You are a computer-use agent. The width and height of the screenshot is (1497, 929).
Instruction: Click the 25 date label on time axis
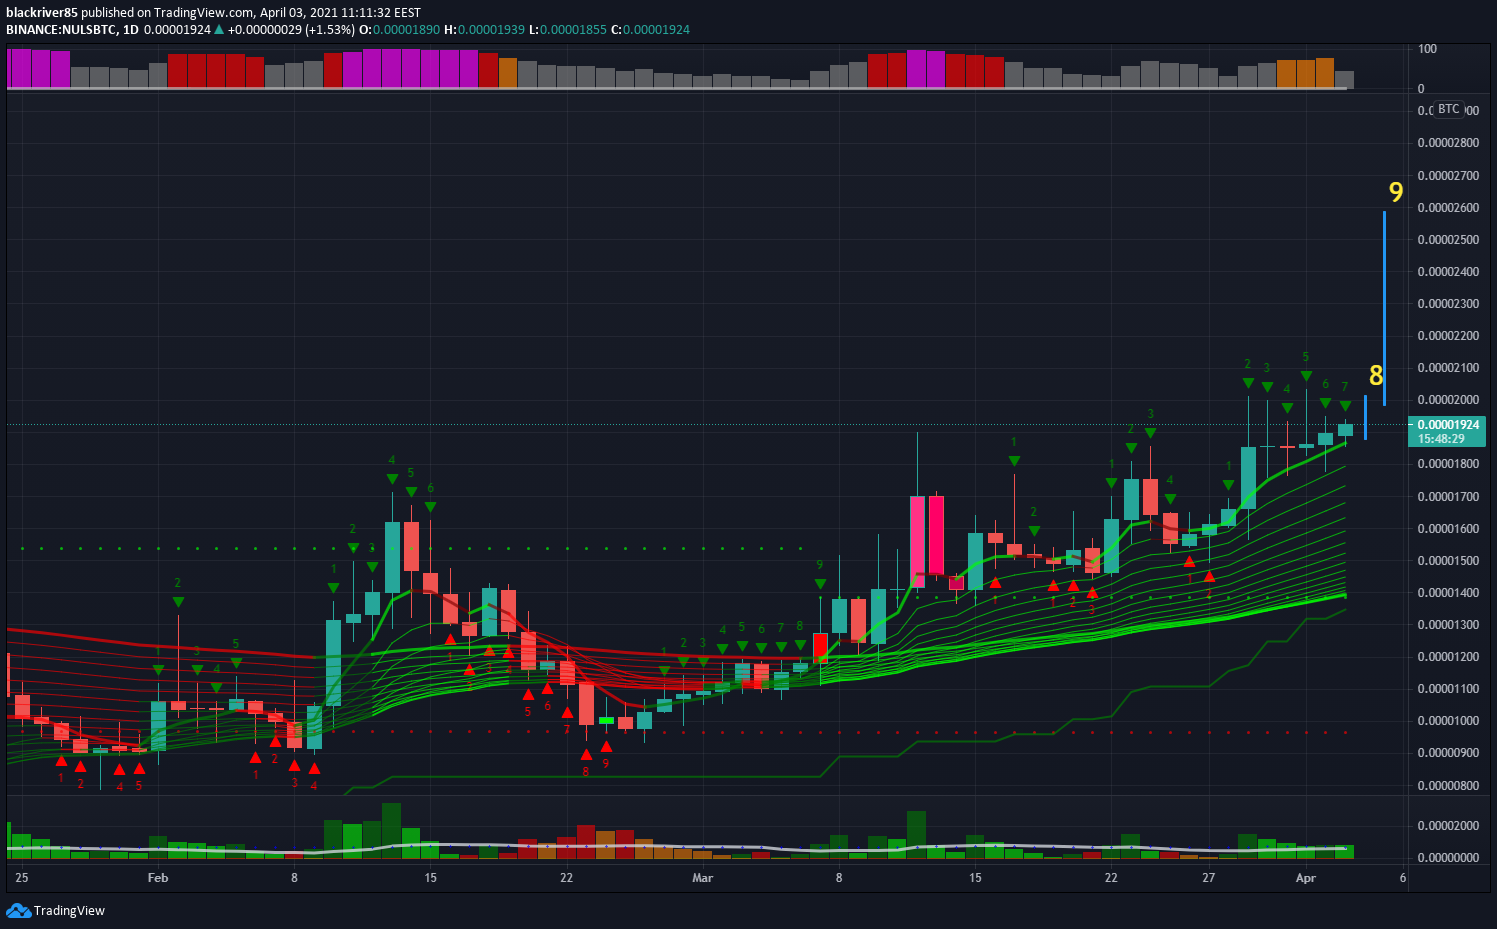coord(22,878)
